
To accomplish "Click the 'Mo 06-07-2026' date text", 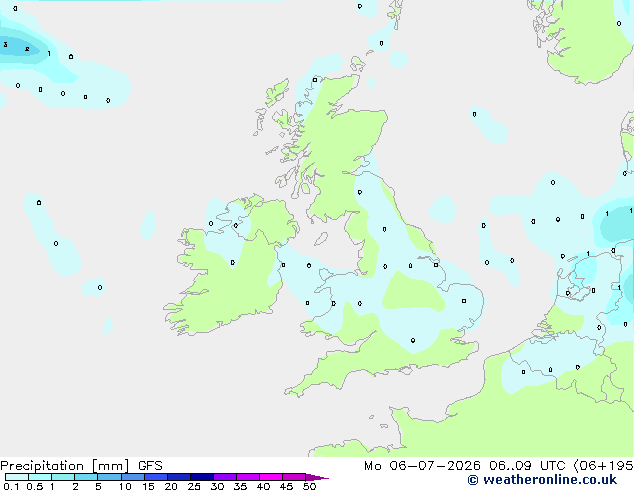I will click(423, 466).
